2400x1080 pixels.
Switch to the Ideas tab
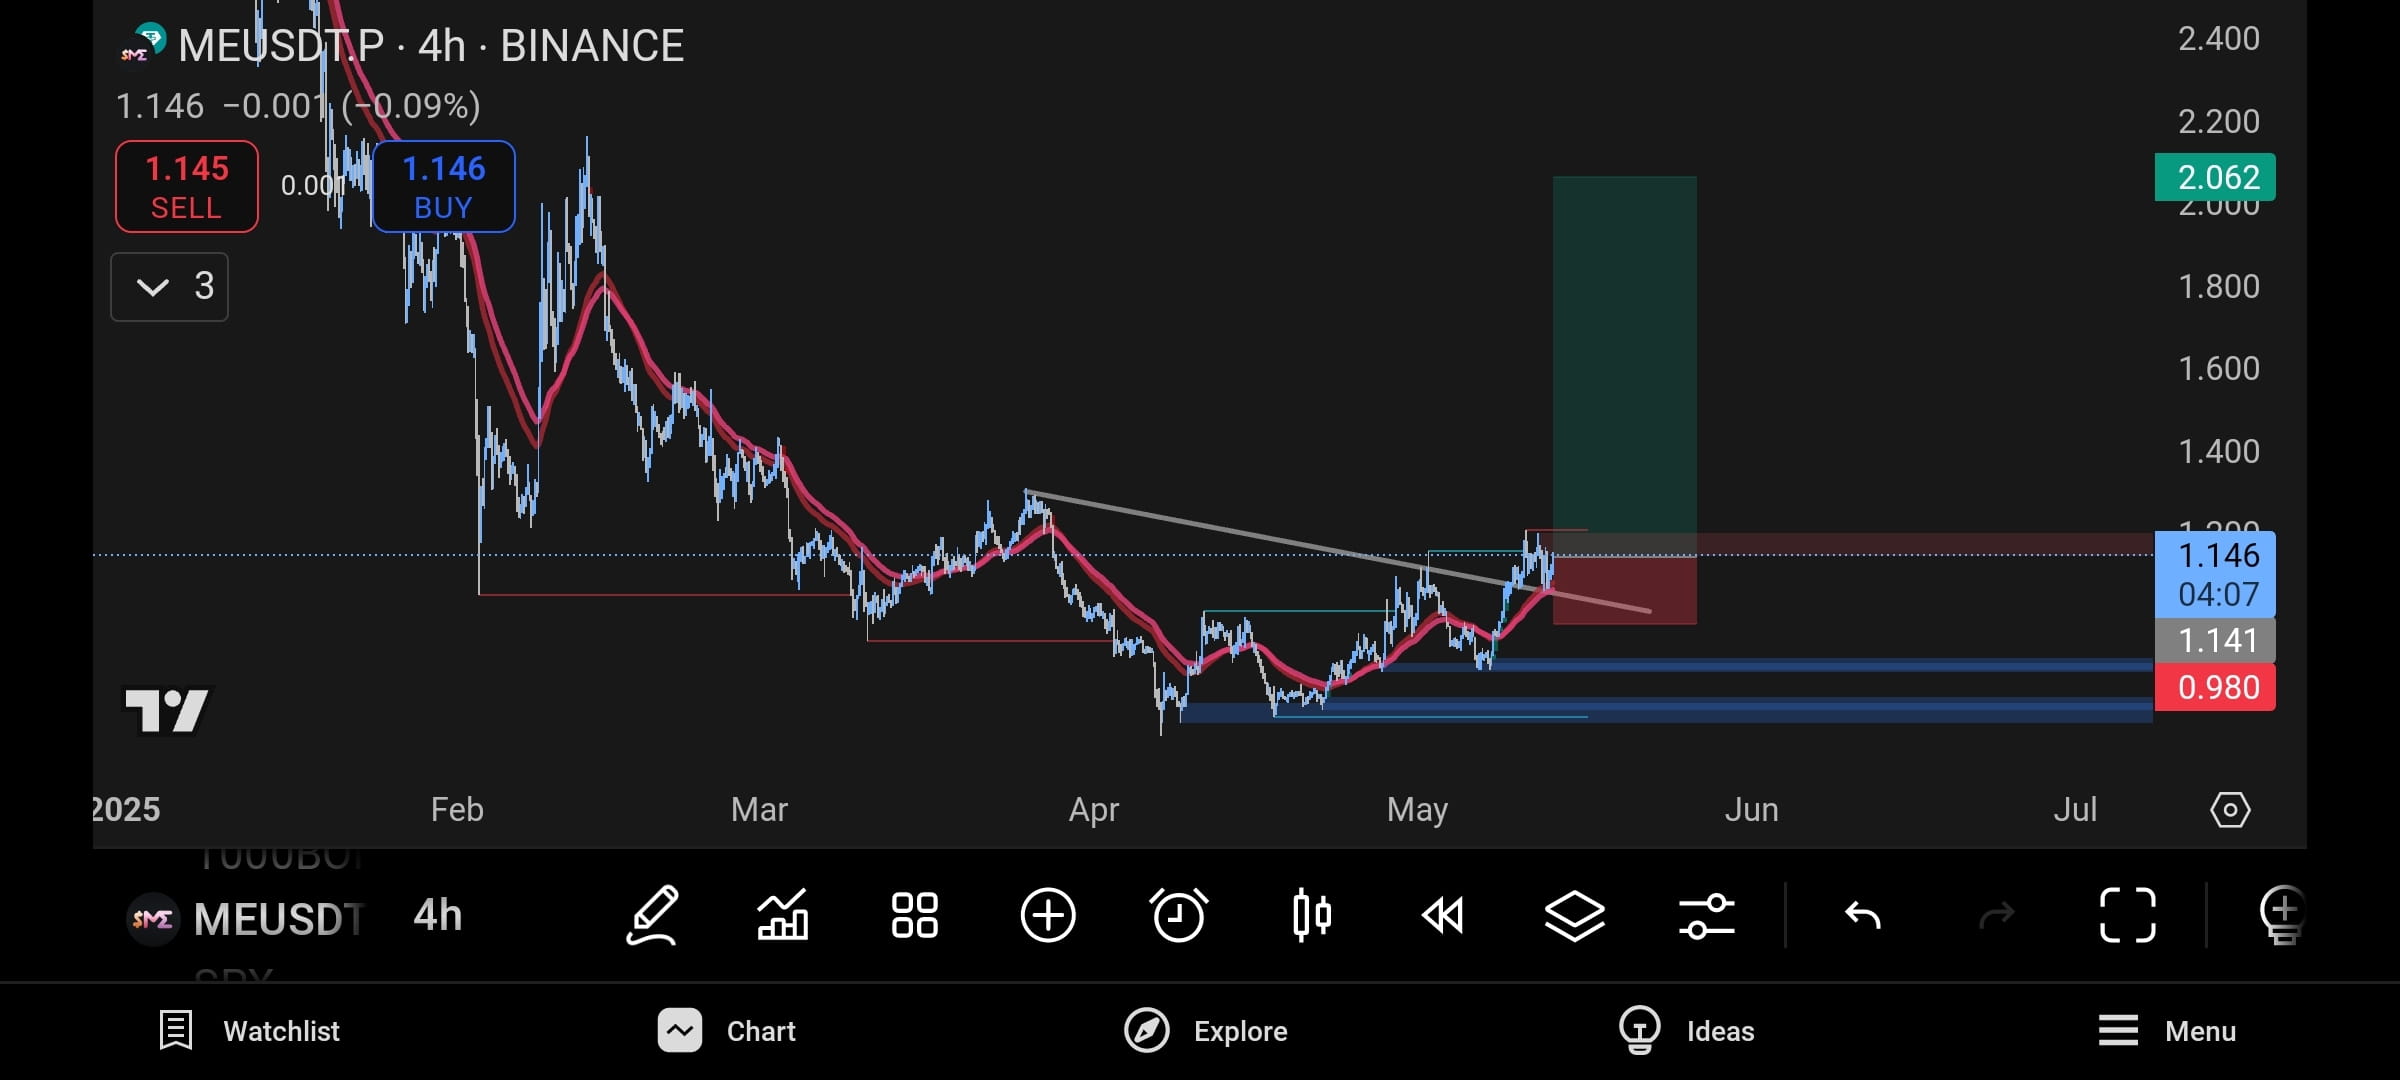[1686, 1031]
